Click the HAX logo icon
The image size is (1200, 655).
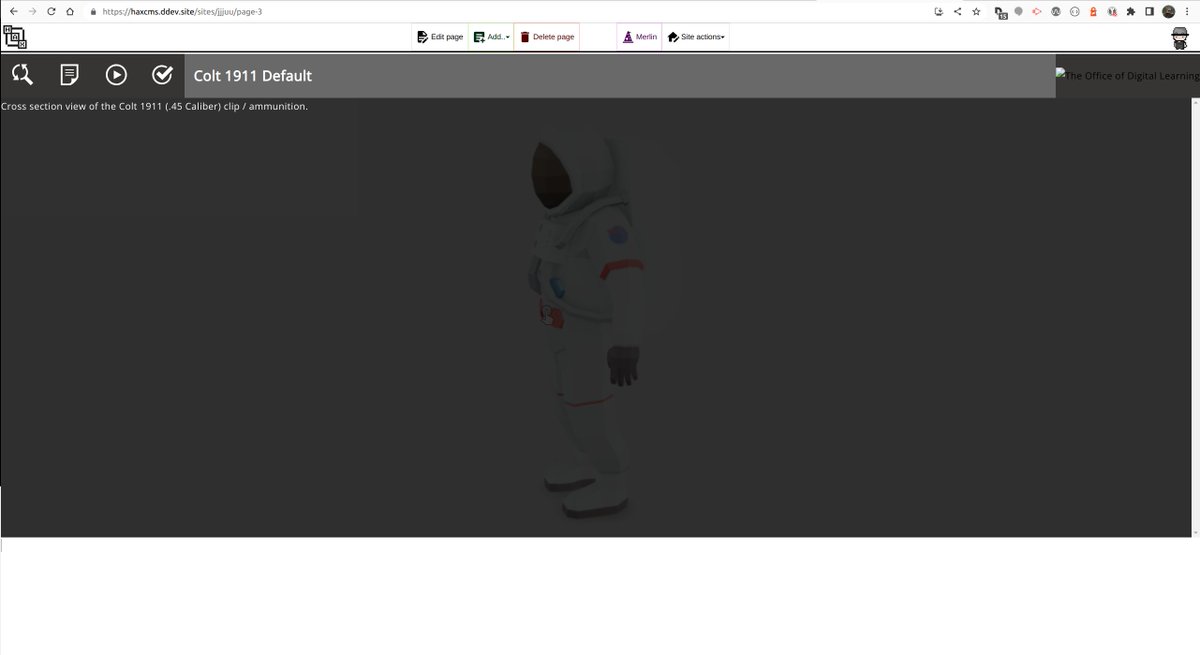tap(14, 37)
